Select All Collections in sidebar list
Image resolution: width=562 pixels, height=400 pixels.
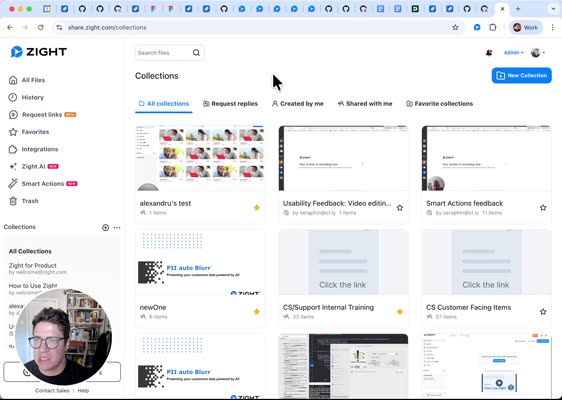coord(30,251)
